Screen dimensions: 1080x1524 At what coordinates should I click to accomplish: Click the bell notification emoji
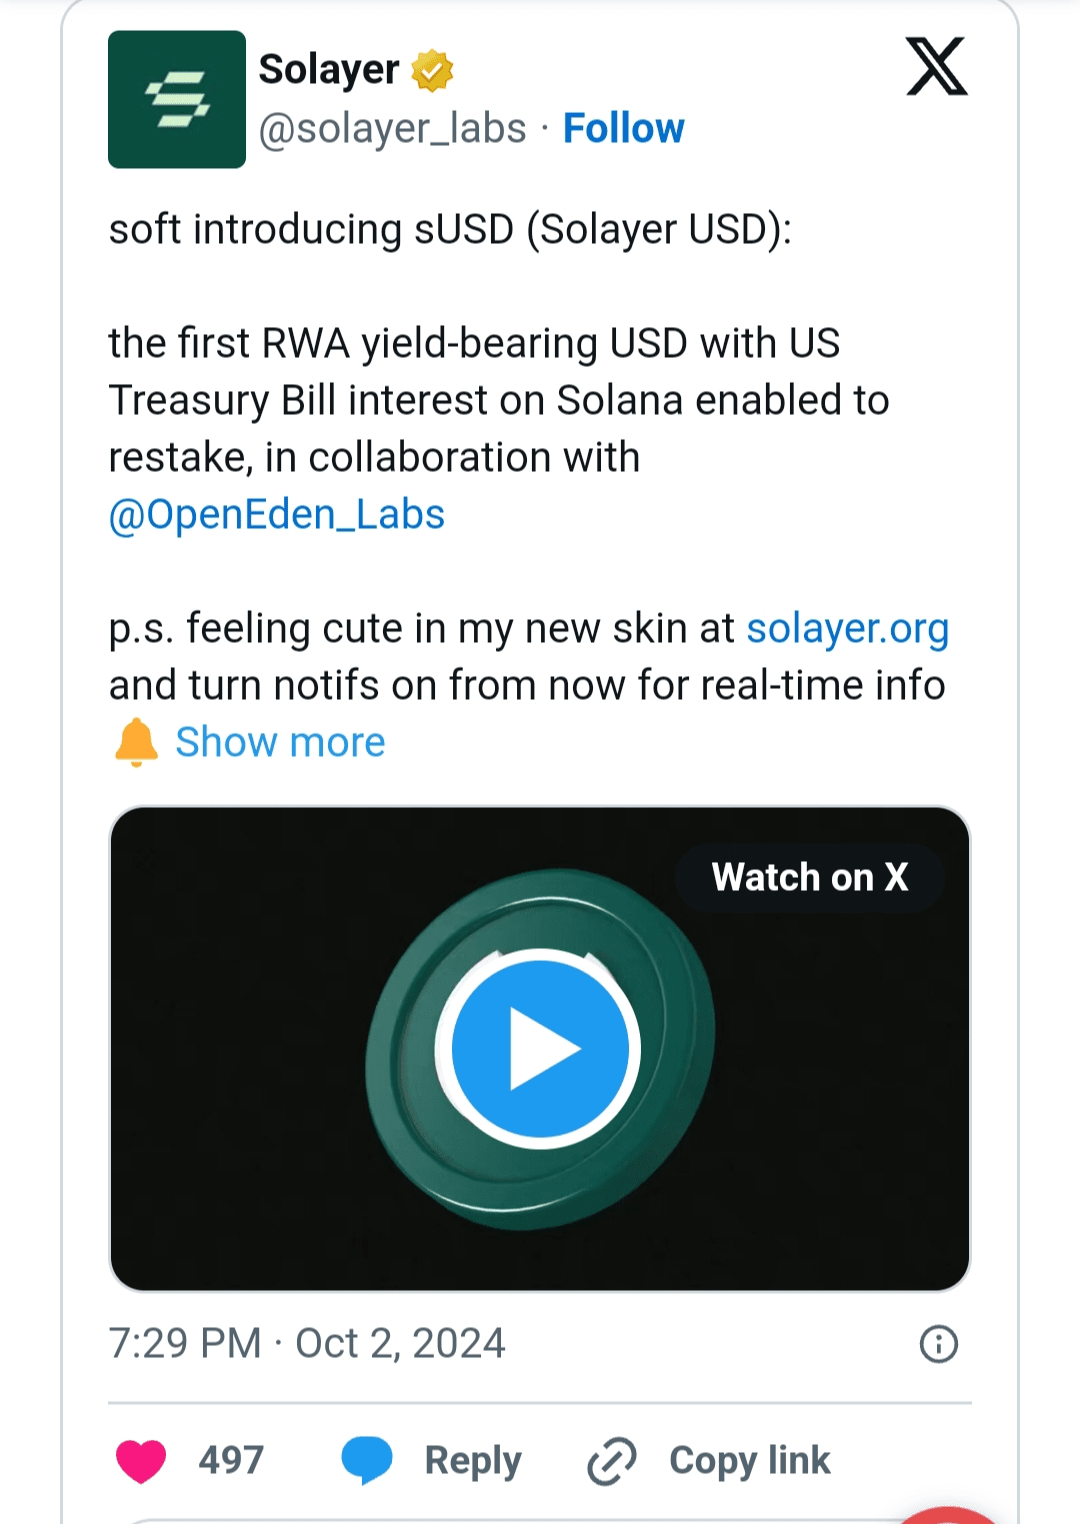click(137, 742)
